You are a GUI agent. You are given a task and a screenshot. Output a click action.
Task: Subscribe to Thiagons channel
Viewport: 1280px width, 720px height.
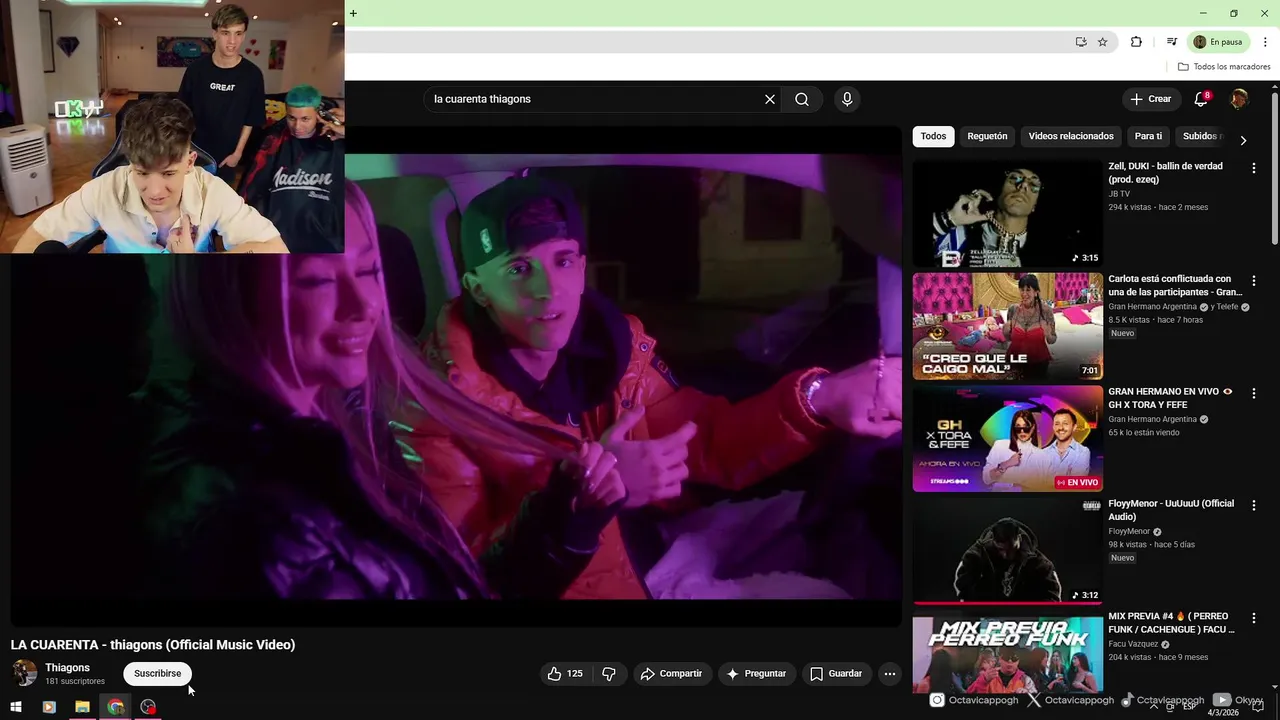(158, 674)
